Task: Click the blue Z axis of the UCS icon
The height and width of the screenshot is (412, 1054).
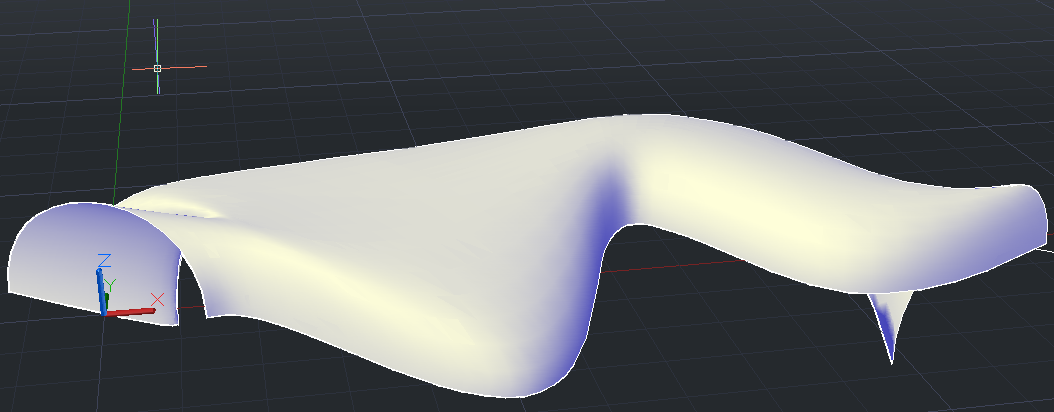Action: [102, 290]
